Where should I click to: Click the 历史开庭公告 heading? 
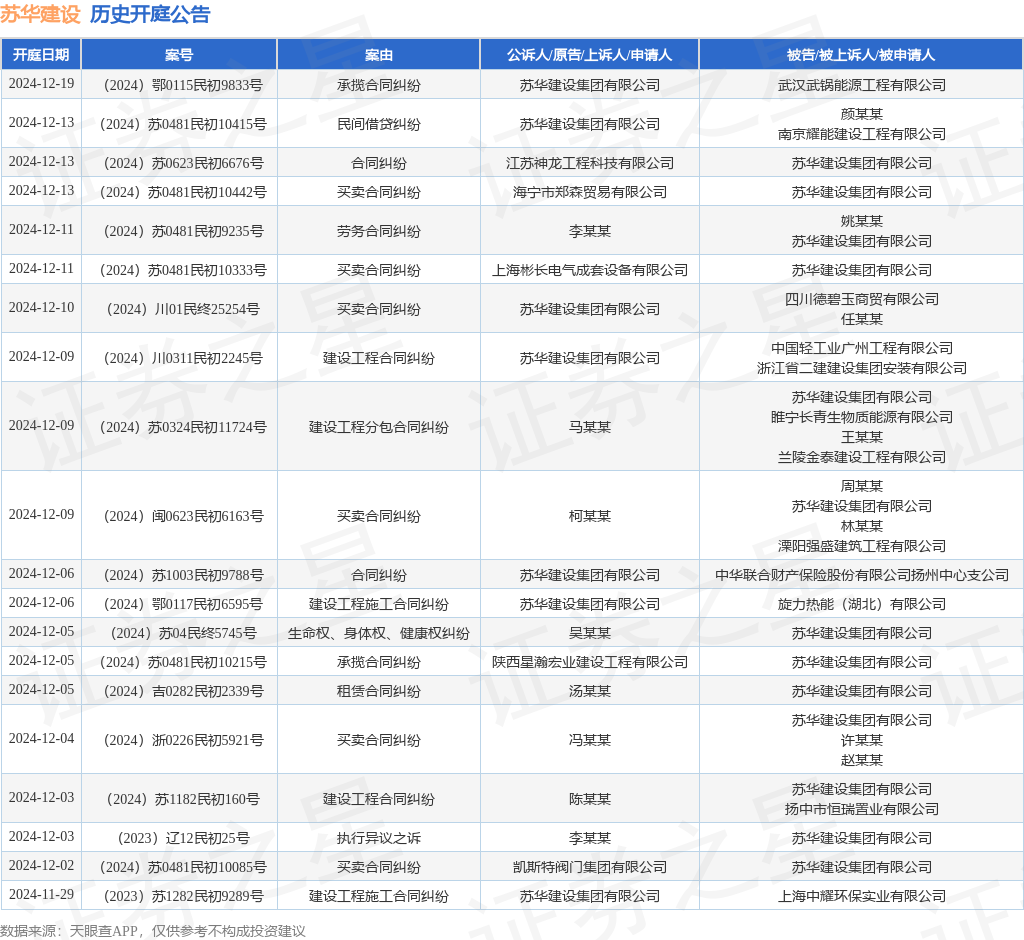click(x=150, y=14)
